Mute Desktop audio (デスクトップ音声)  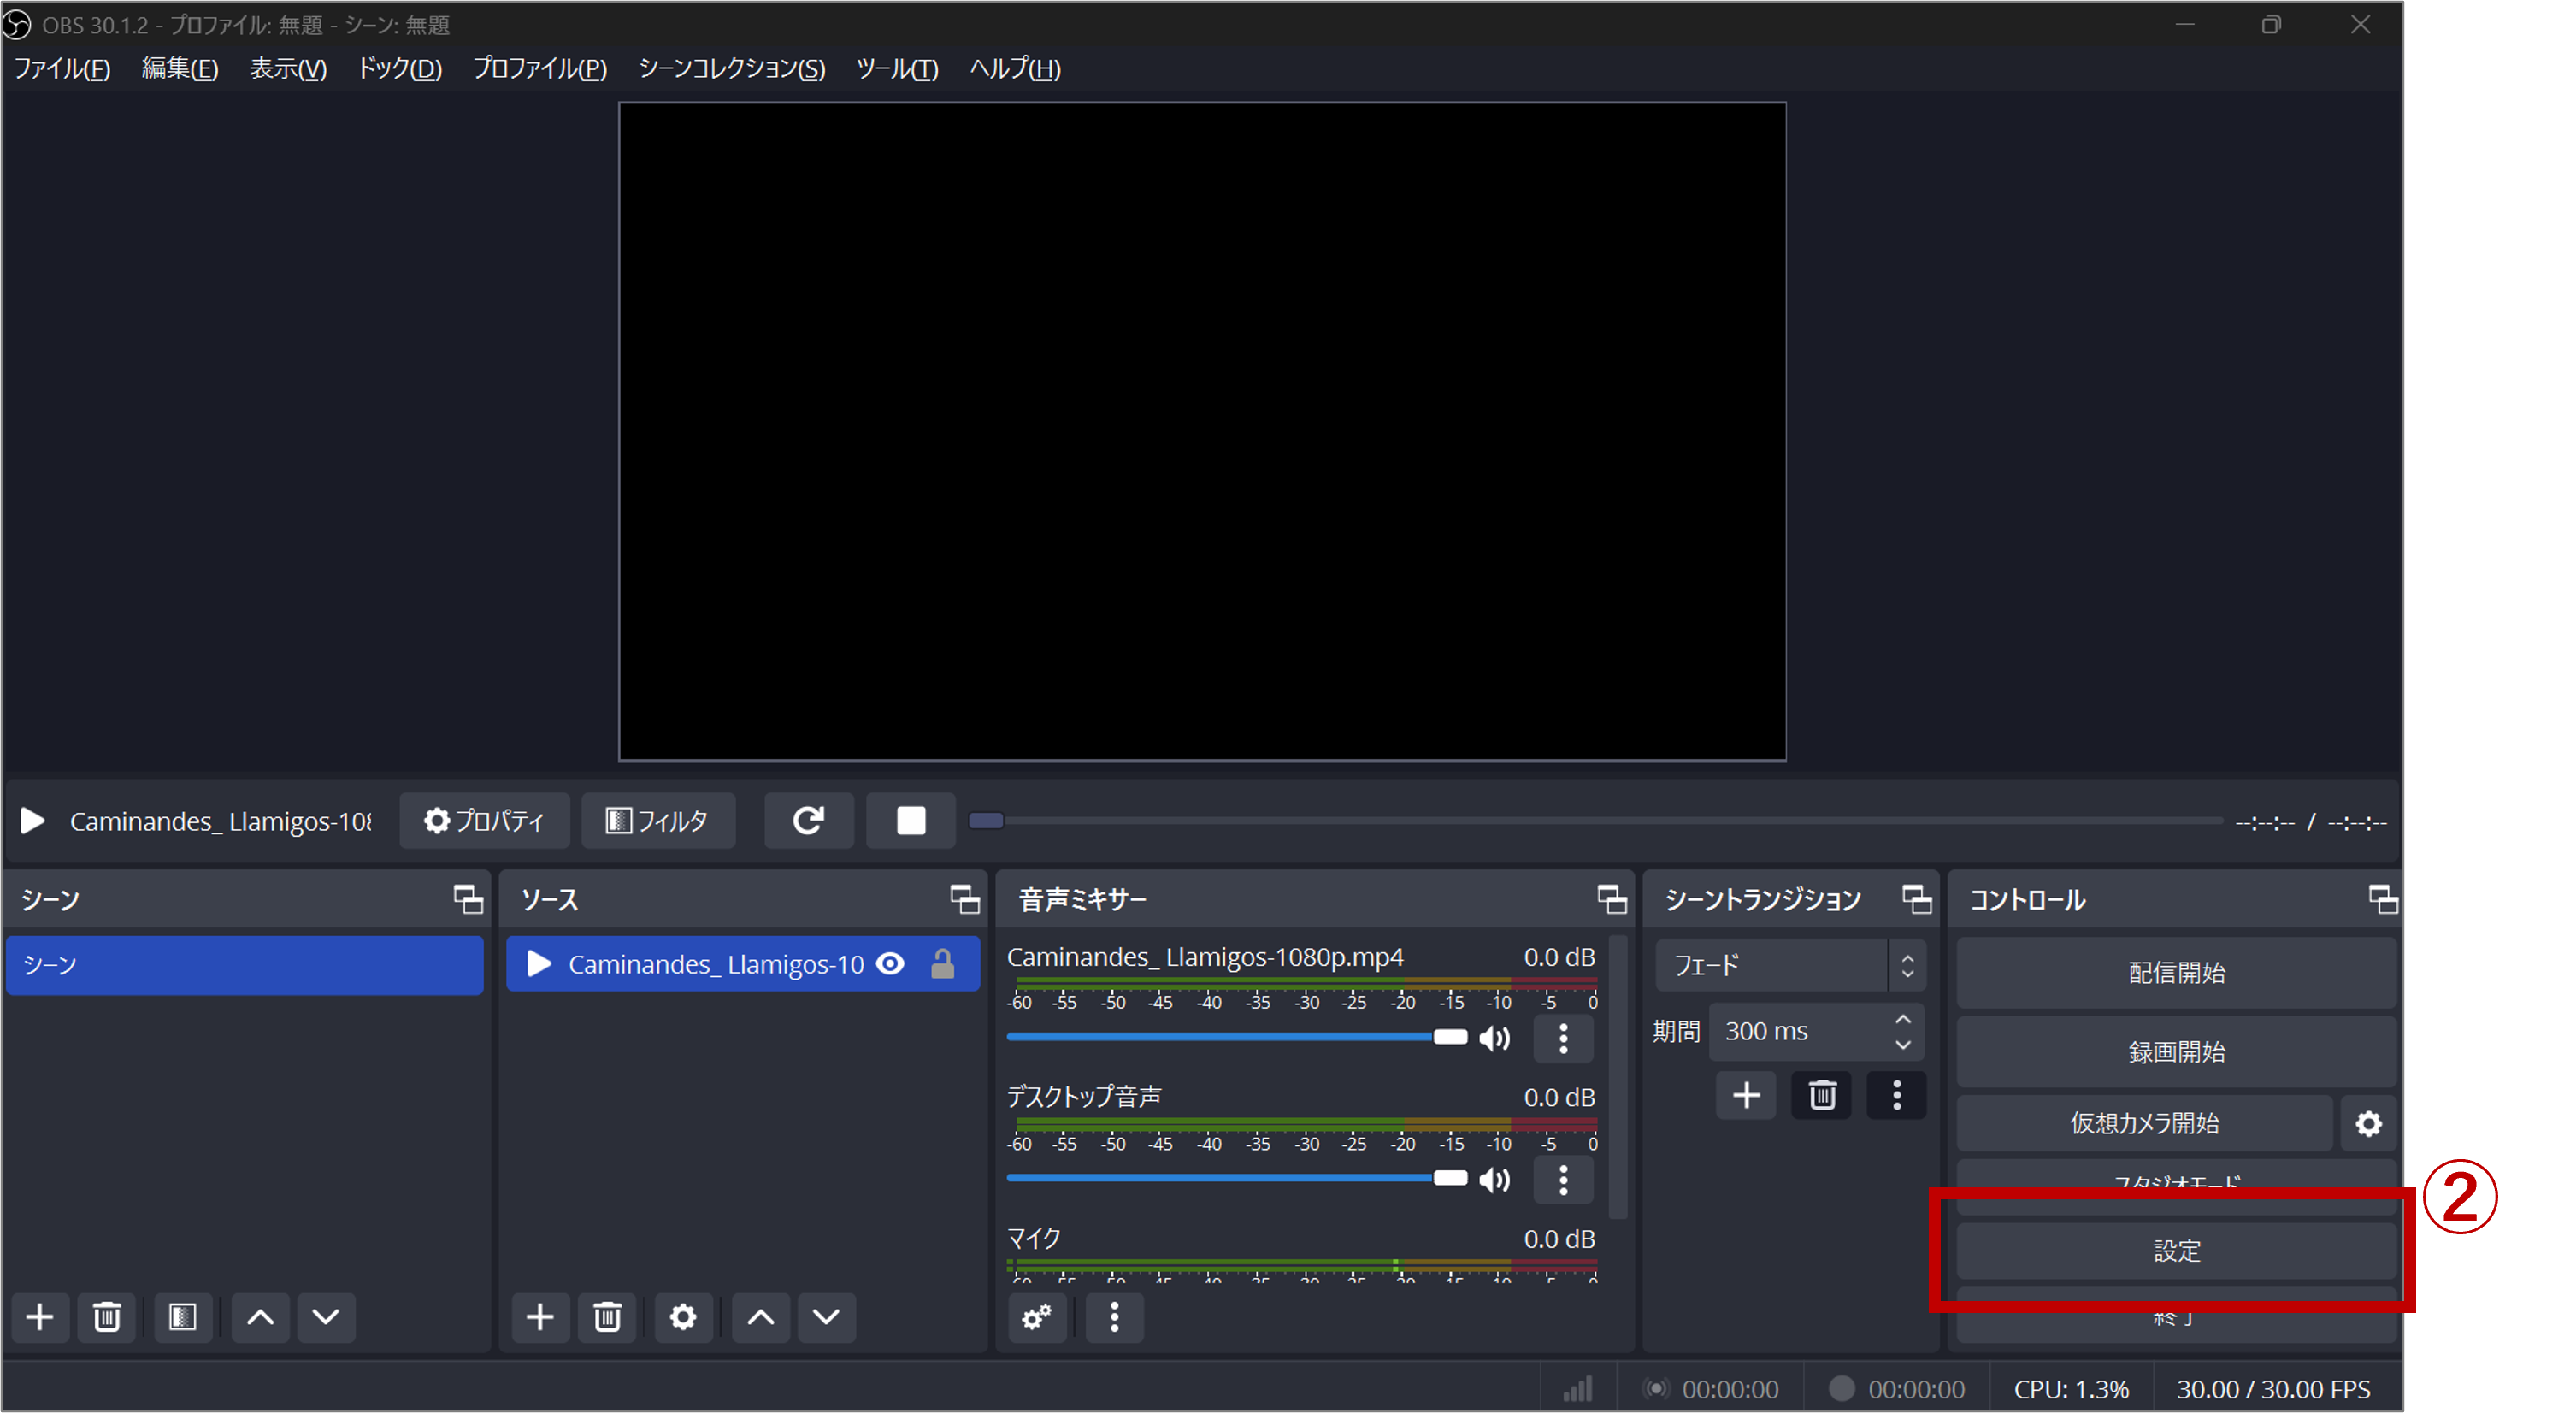click(x=1494, y=1180)
